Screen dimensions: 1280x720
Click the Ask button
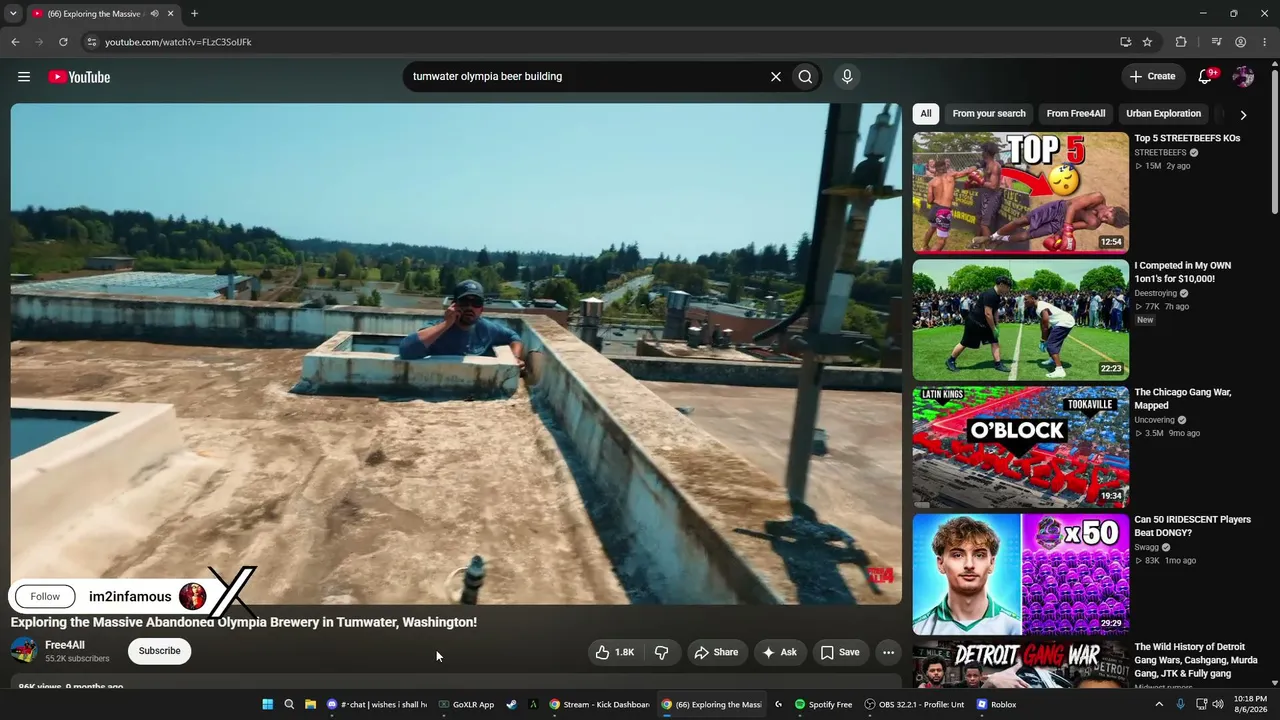780,652
